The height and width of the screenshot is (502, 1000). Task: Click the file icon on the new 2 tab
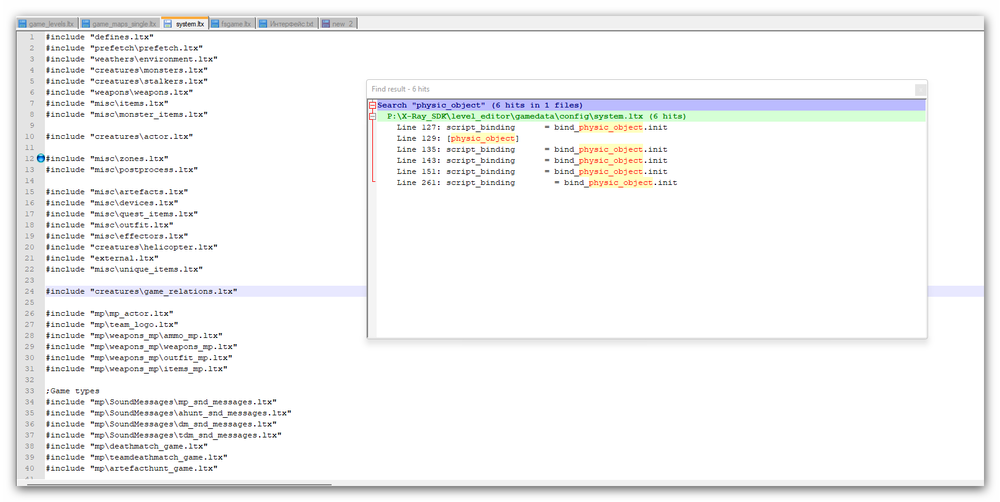tap(325, 23)
